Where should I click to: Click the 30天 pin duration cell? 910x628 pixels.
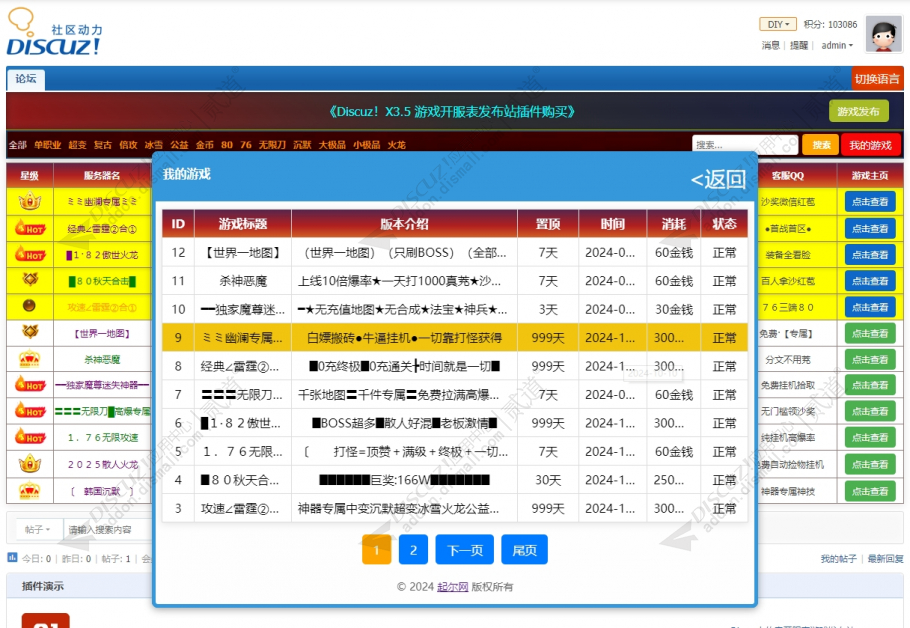tap(548, 480)
